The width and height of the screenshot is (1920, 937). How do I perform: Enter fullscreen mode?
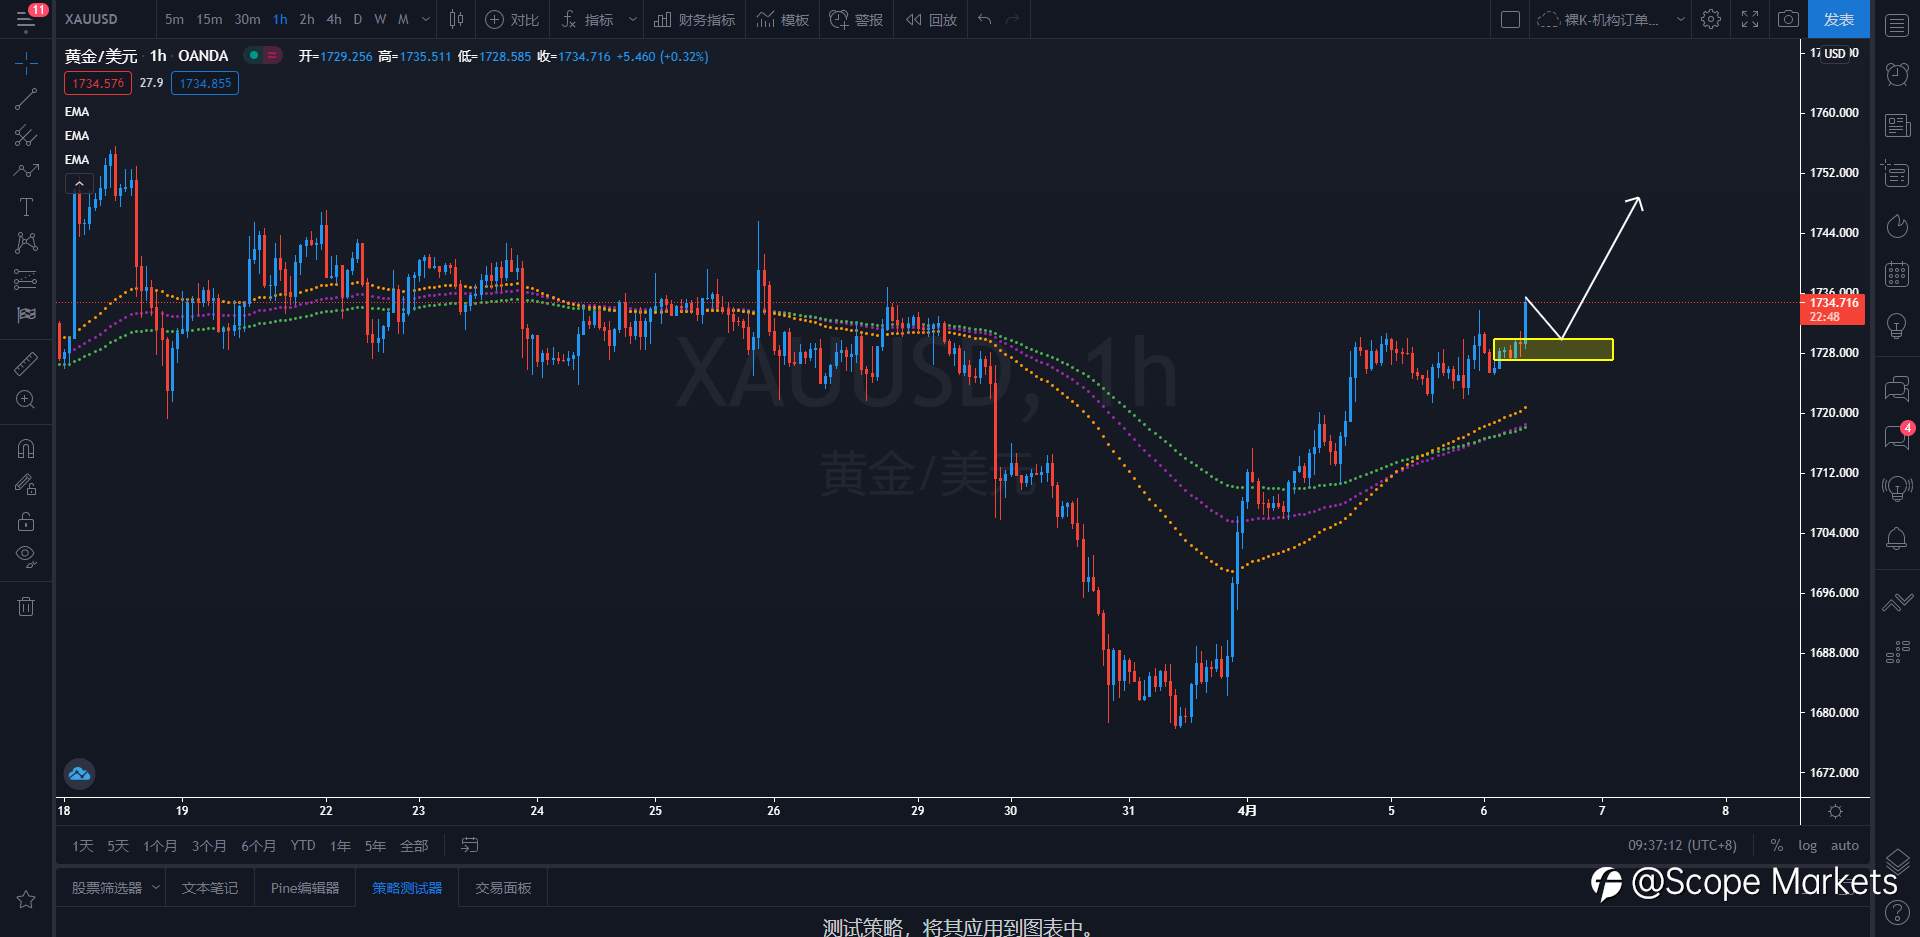coord(1750,19)
